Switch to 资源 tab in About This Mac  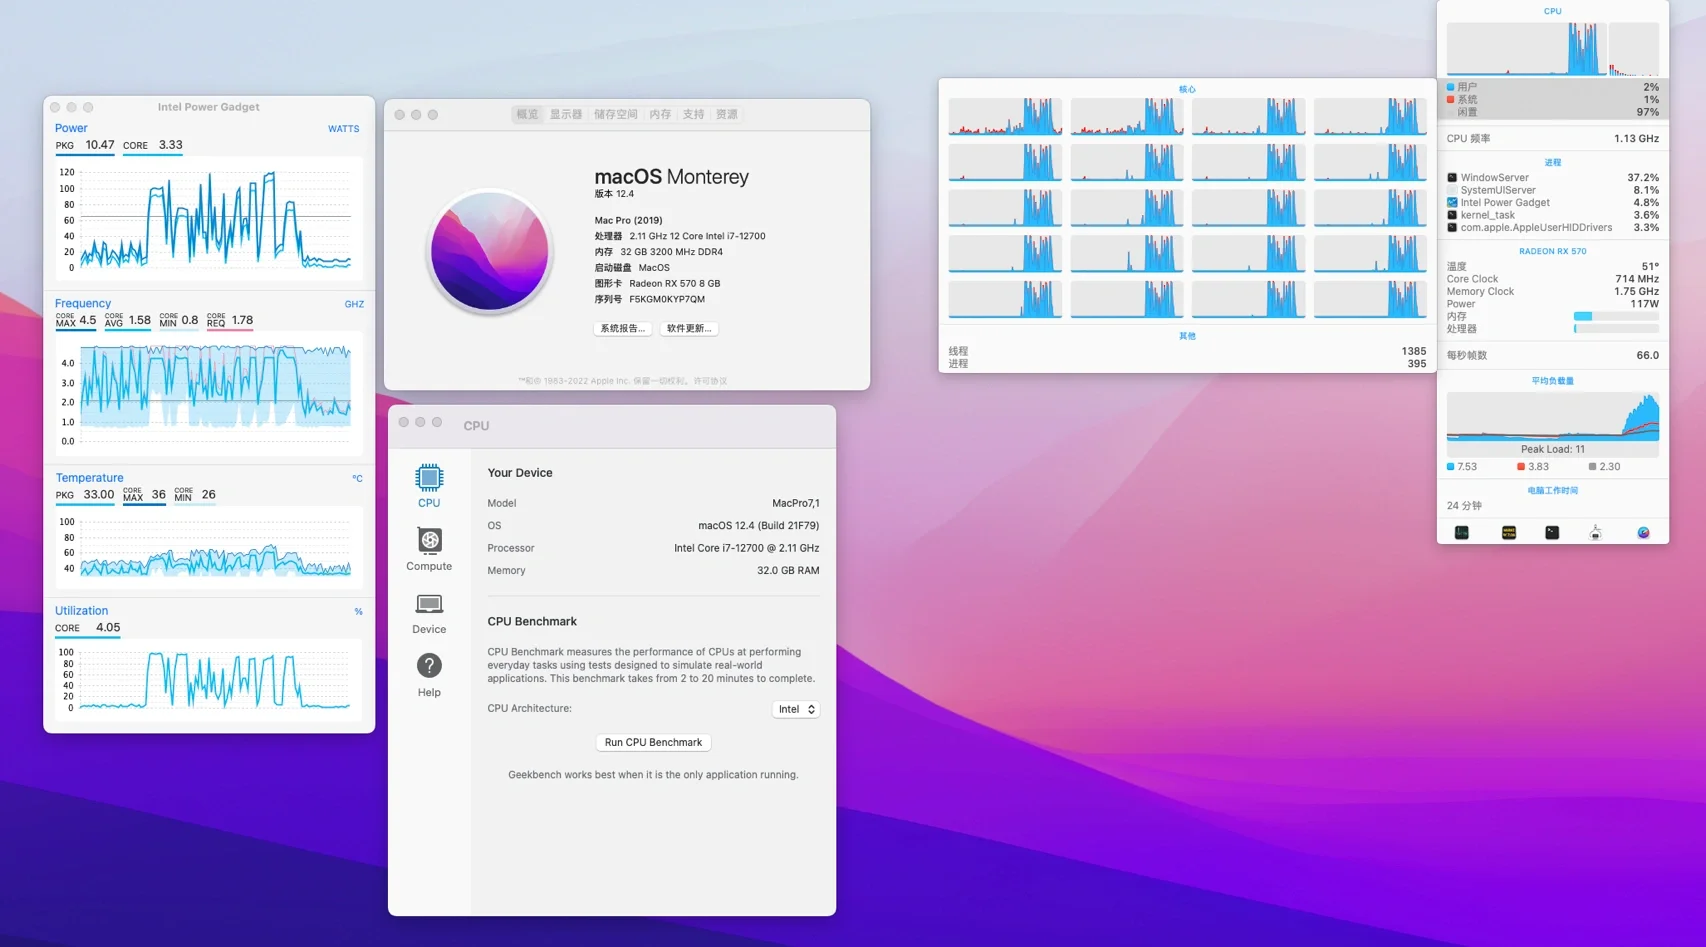[x=727, y=115]
